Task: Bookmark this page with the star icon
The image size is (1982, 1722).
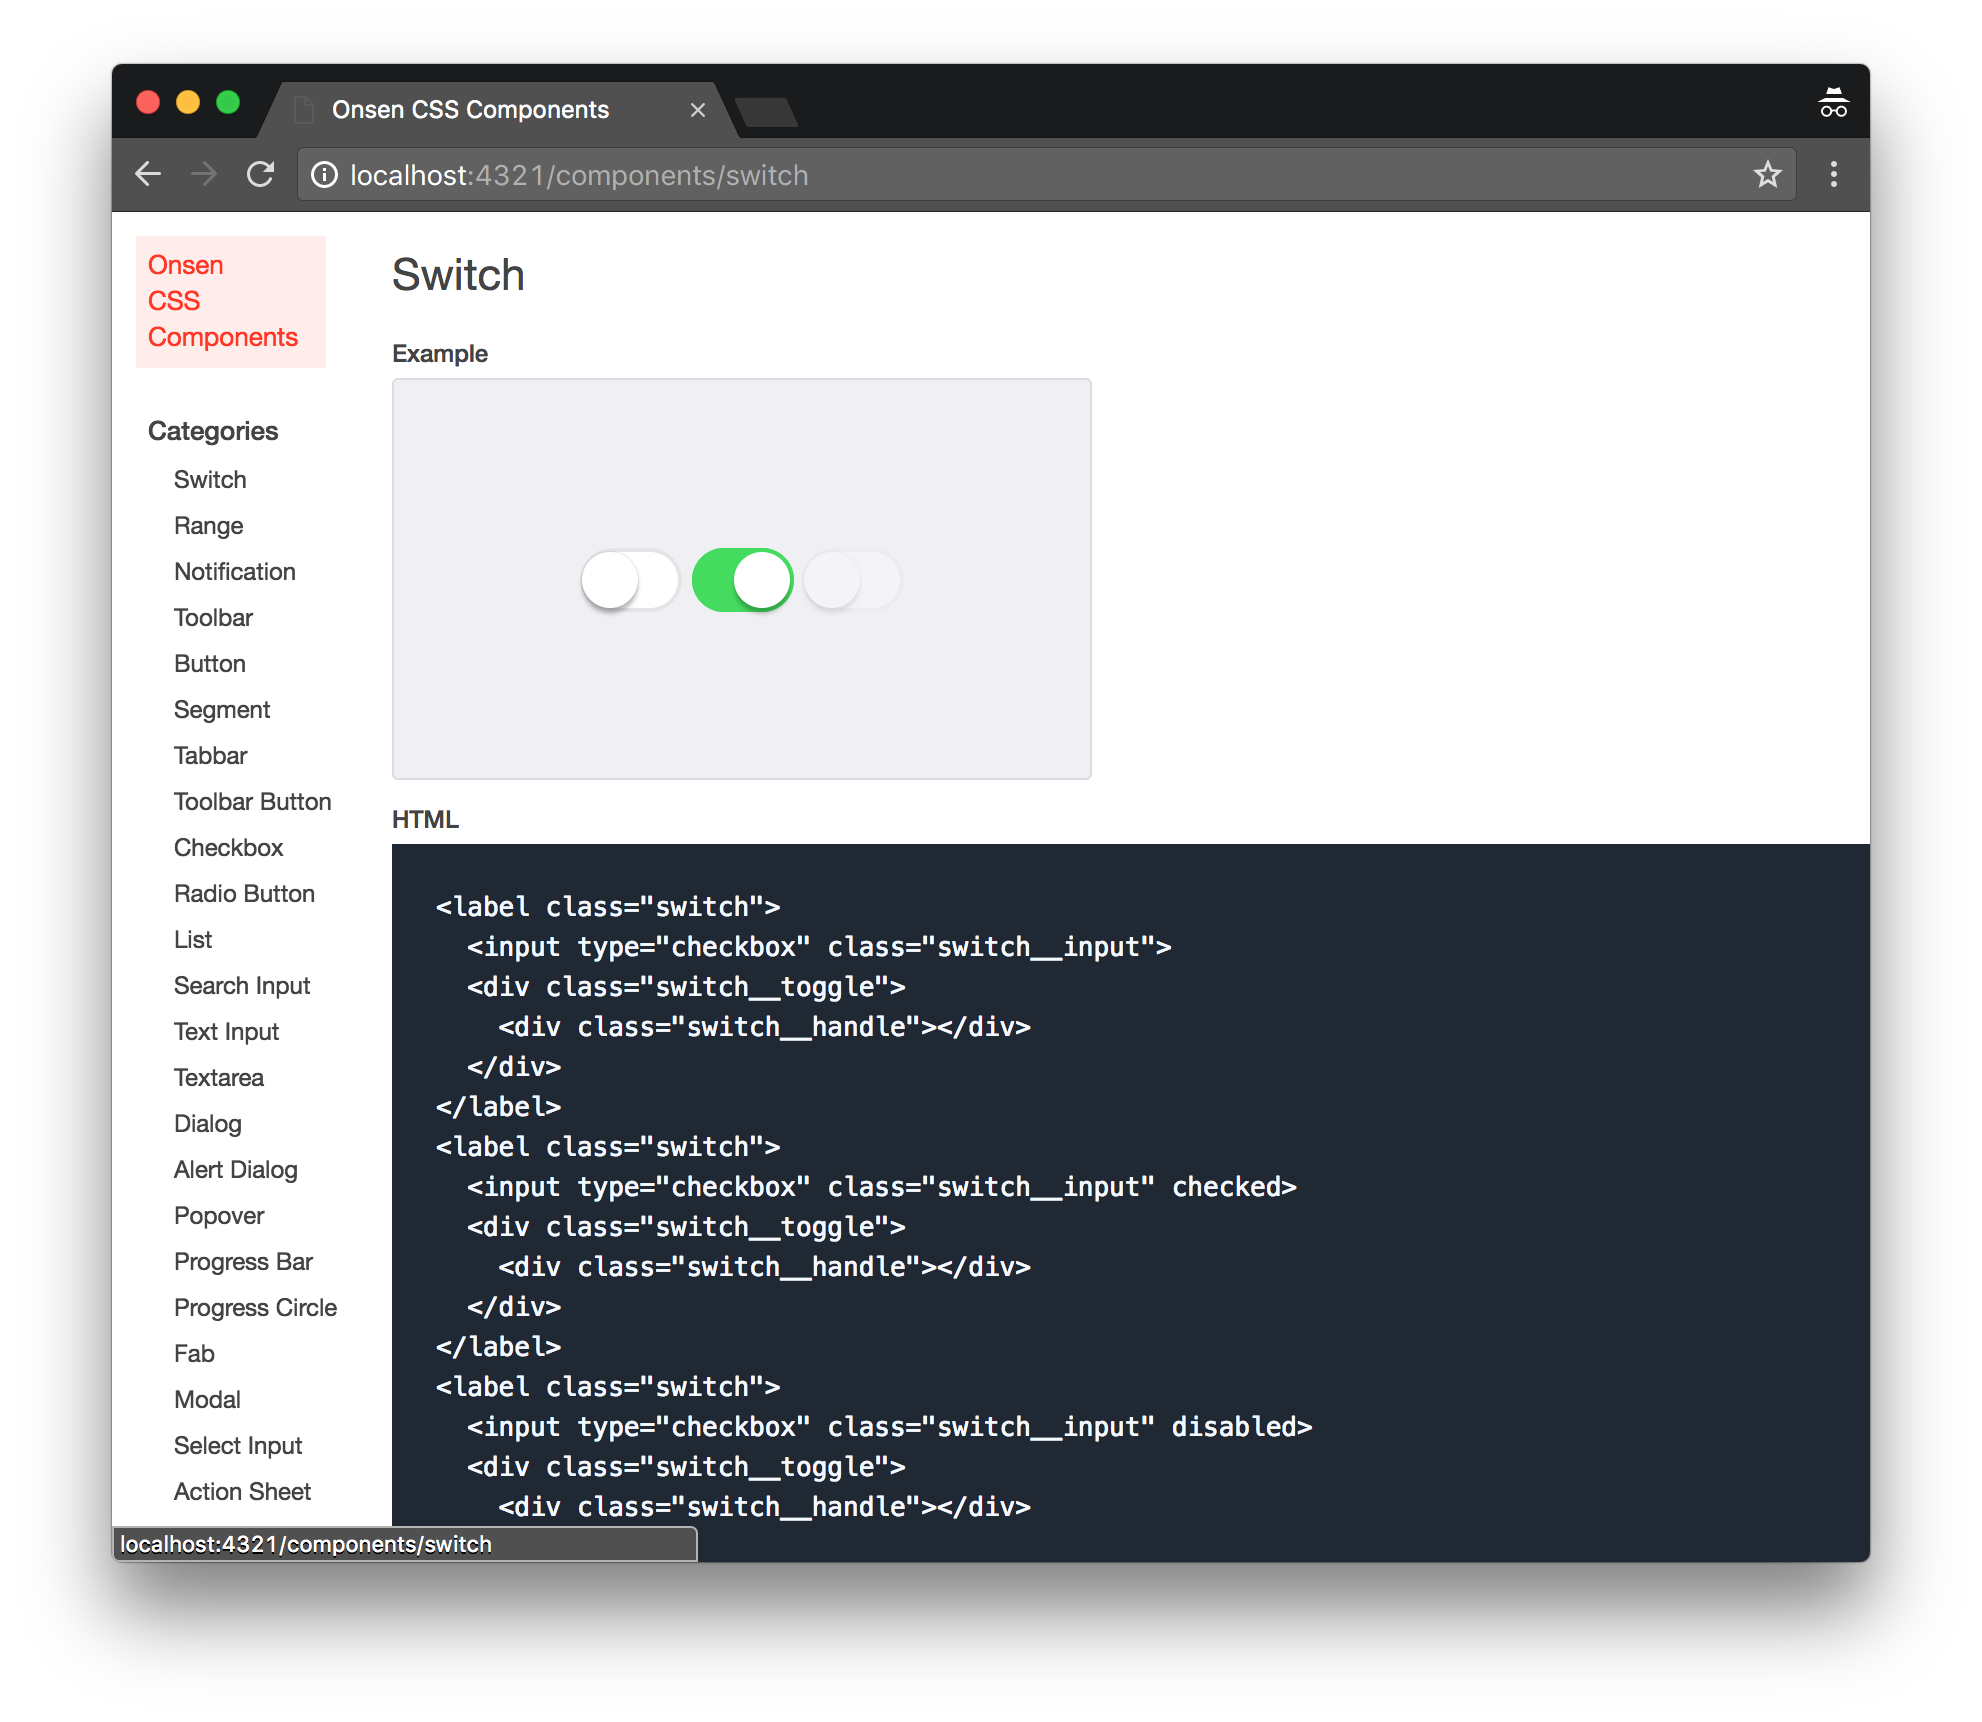Action: coord(1768,174)
